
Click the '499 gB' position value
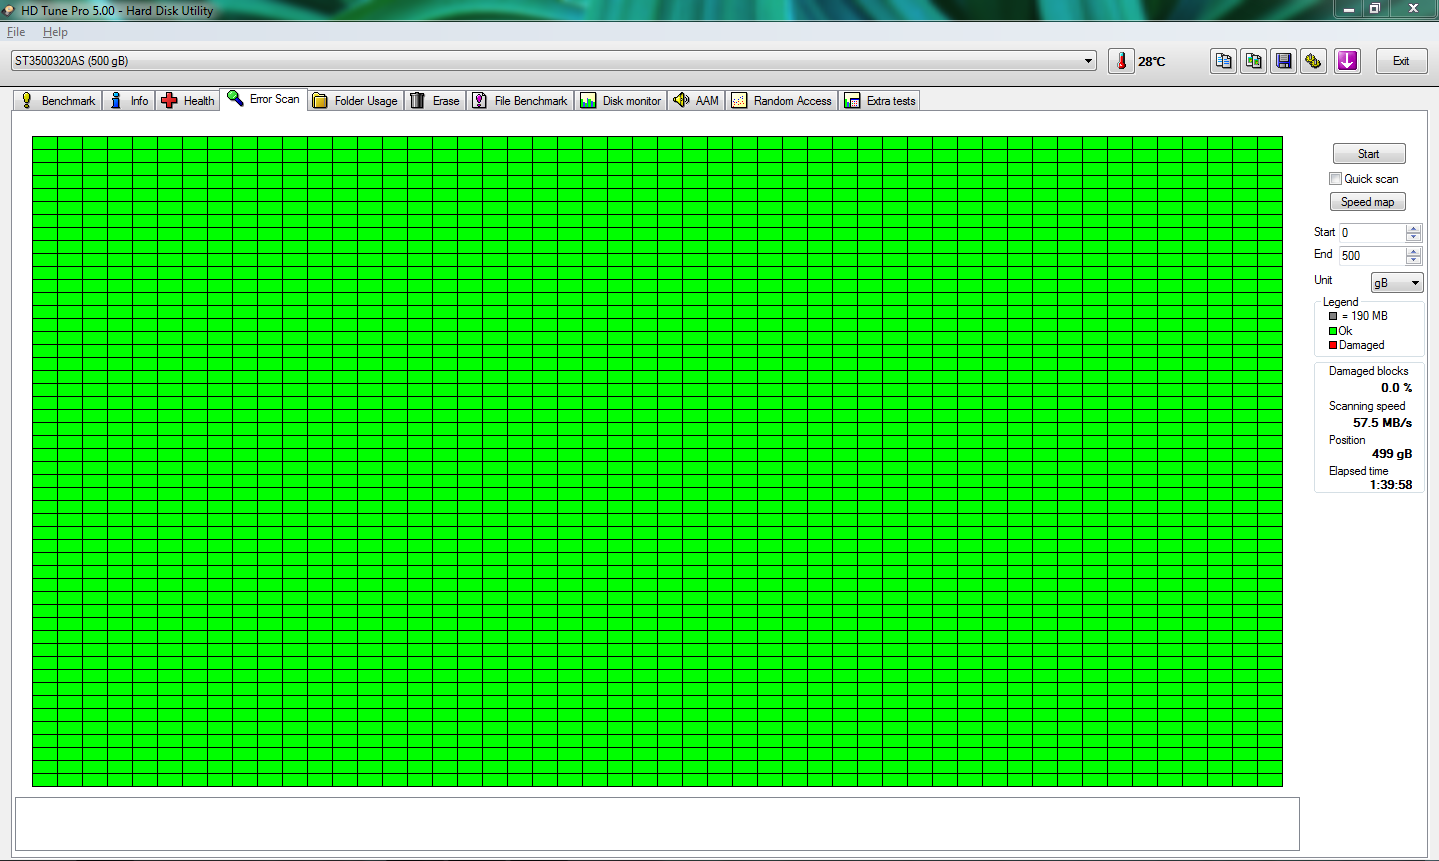[x=1392, y=454]
